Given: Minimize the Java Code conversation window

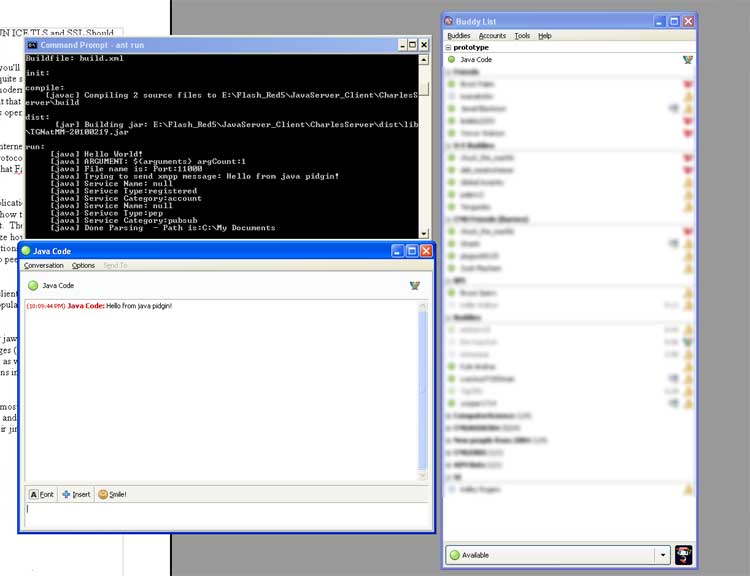Looking at the screenshot, I should tap(397, 251).
